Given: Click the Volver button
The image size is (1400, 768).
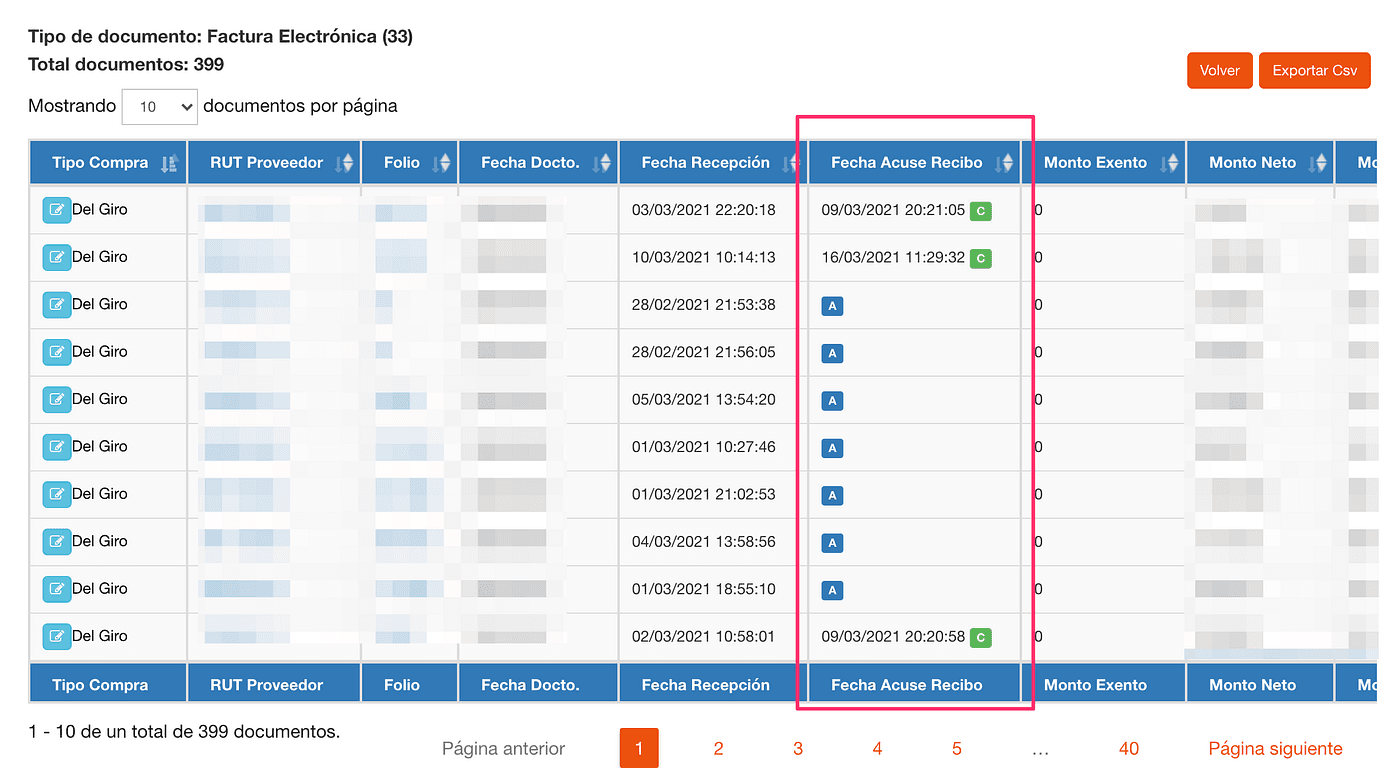Looking at the screenshot, I should [x=1220, y=70].
